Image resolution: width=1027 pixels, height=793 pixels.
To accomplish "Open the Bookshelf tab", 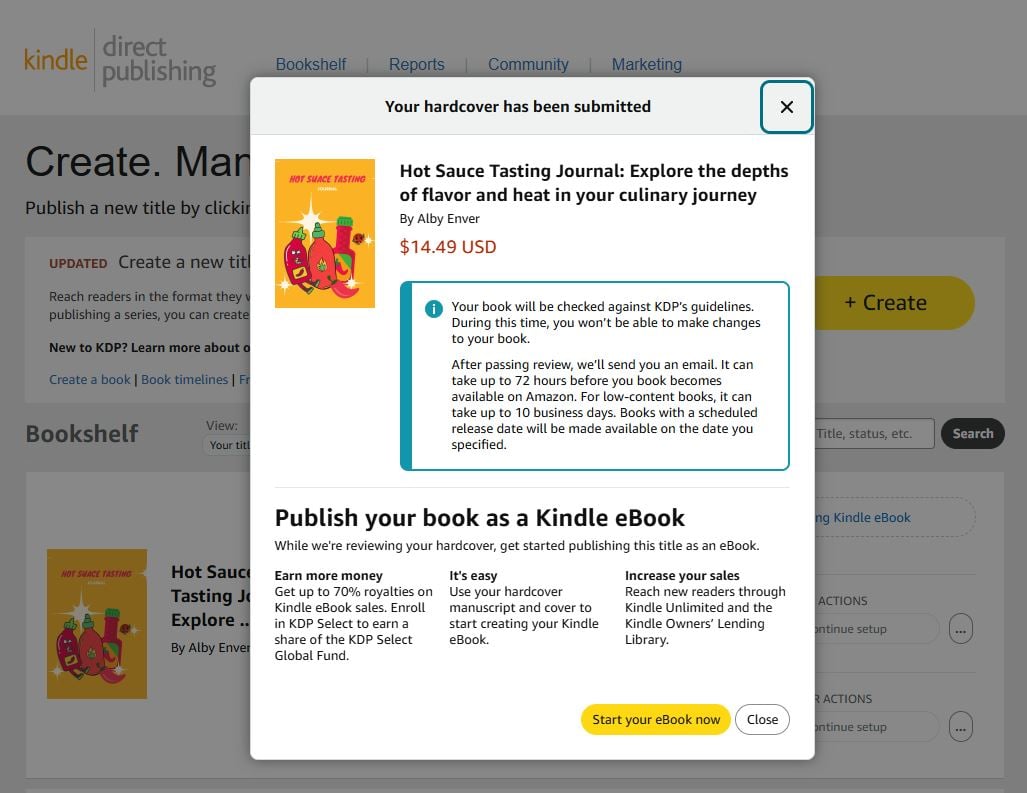I will pos(311,64).
